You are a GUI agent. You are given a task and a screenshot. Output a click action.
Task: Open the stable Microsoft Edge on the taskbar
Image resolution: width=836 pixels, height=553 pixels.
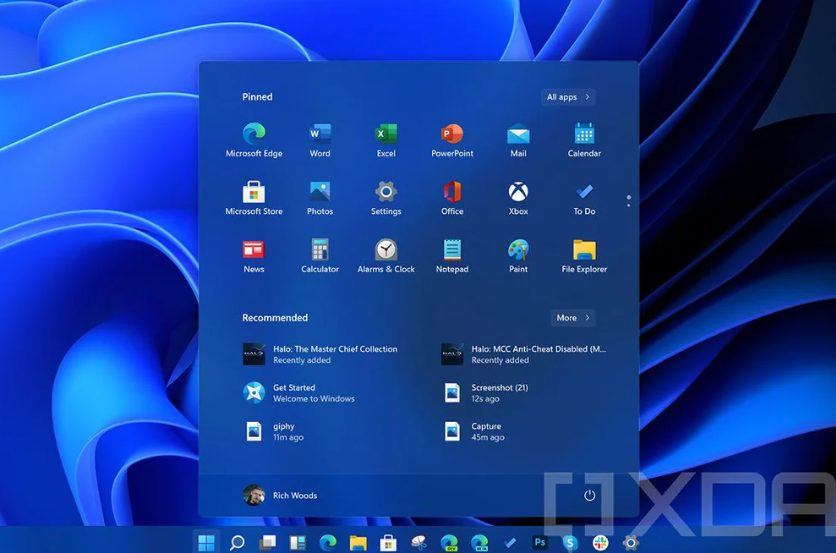click(x=327, y=543)
